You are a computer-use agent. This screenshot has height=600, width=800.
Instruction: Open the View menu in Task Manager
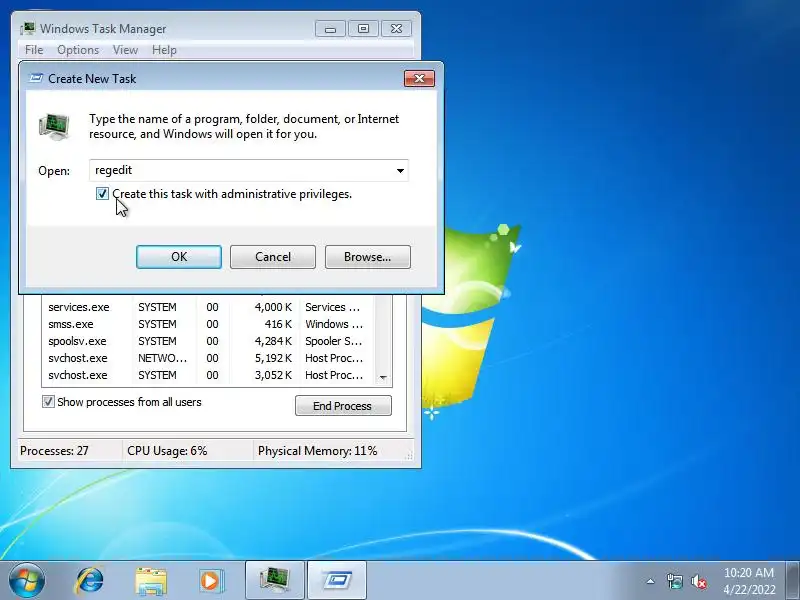pos(125,50)
